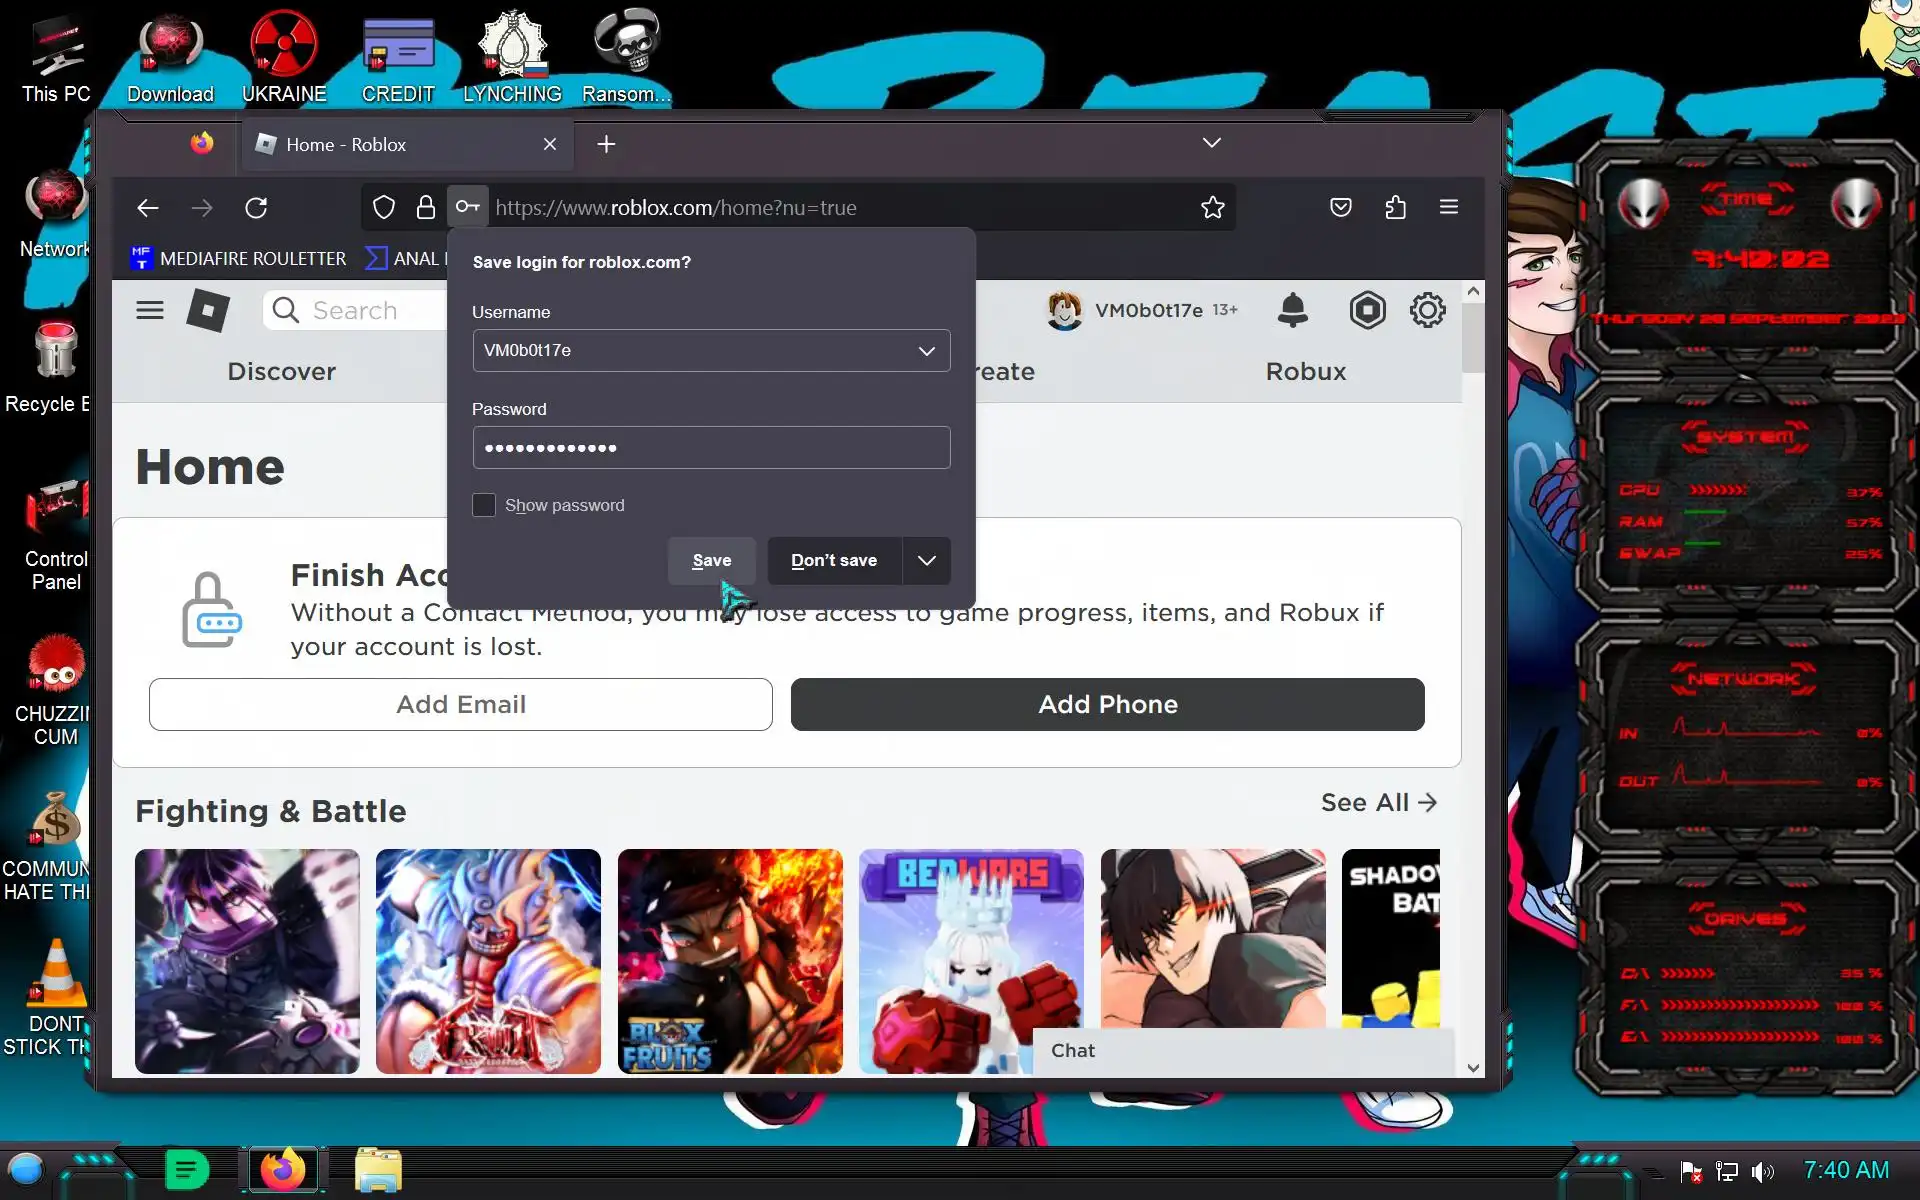This screenshot has width=1920, height=1200.
Task: Enable the Show password checkbox
Action: pyautogui.click(x=484, y=505)
